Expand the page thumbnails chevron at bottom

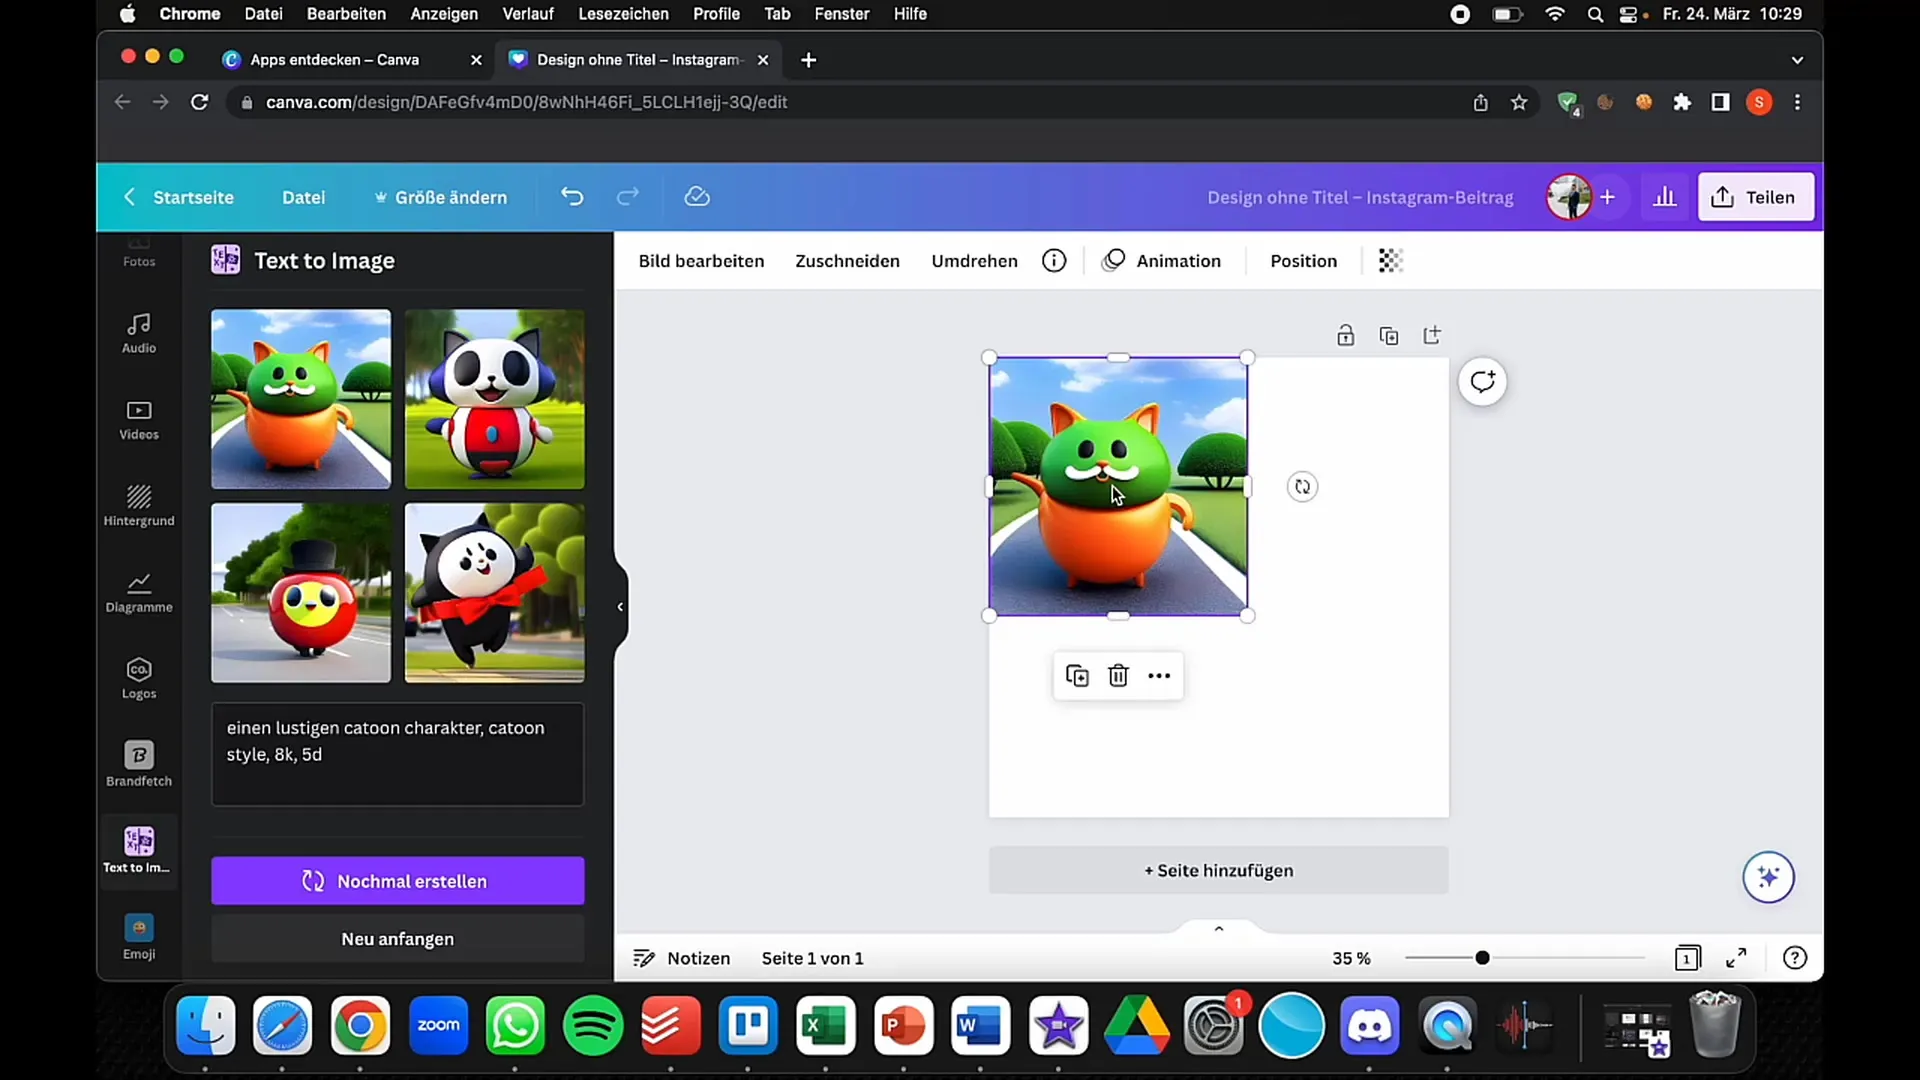coord(1219,929)
